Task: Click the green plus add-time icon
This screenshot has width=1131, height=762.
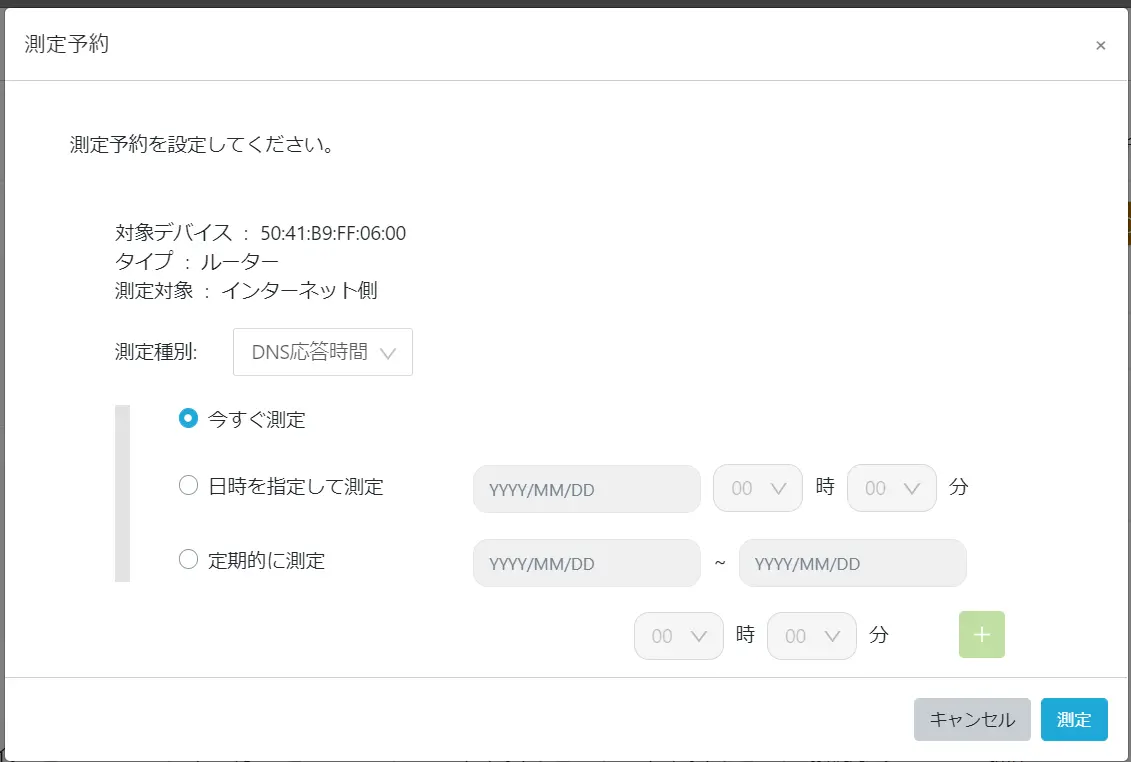Action: point(982,634)
